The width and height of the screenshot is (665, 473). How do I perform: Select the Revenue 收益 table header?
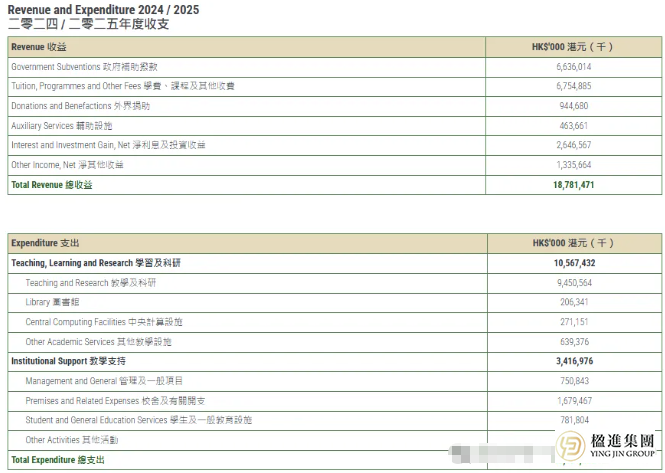pyautogui.click(x=39, y=47)
